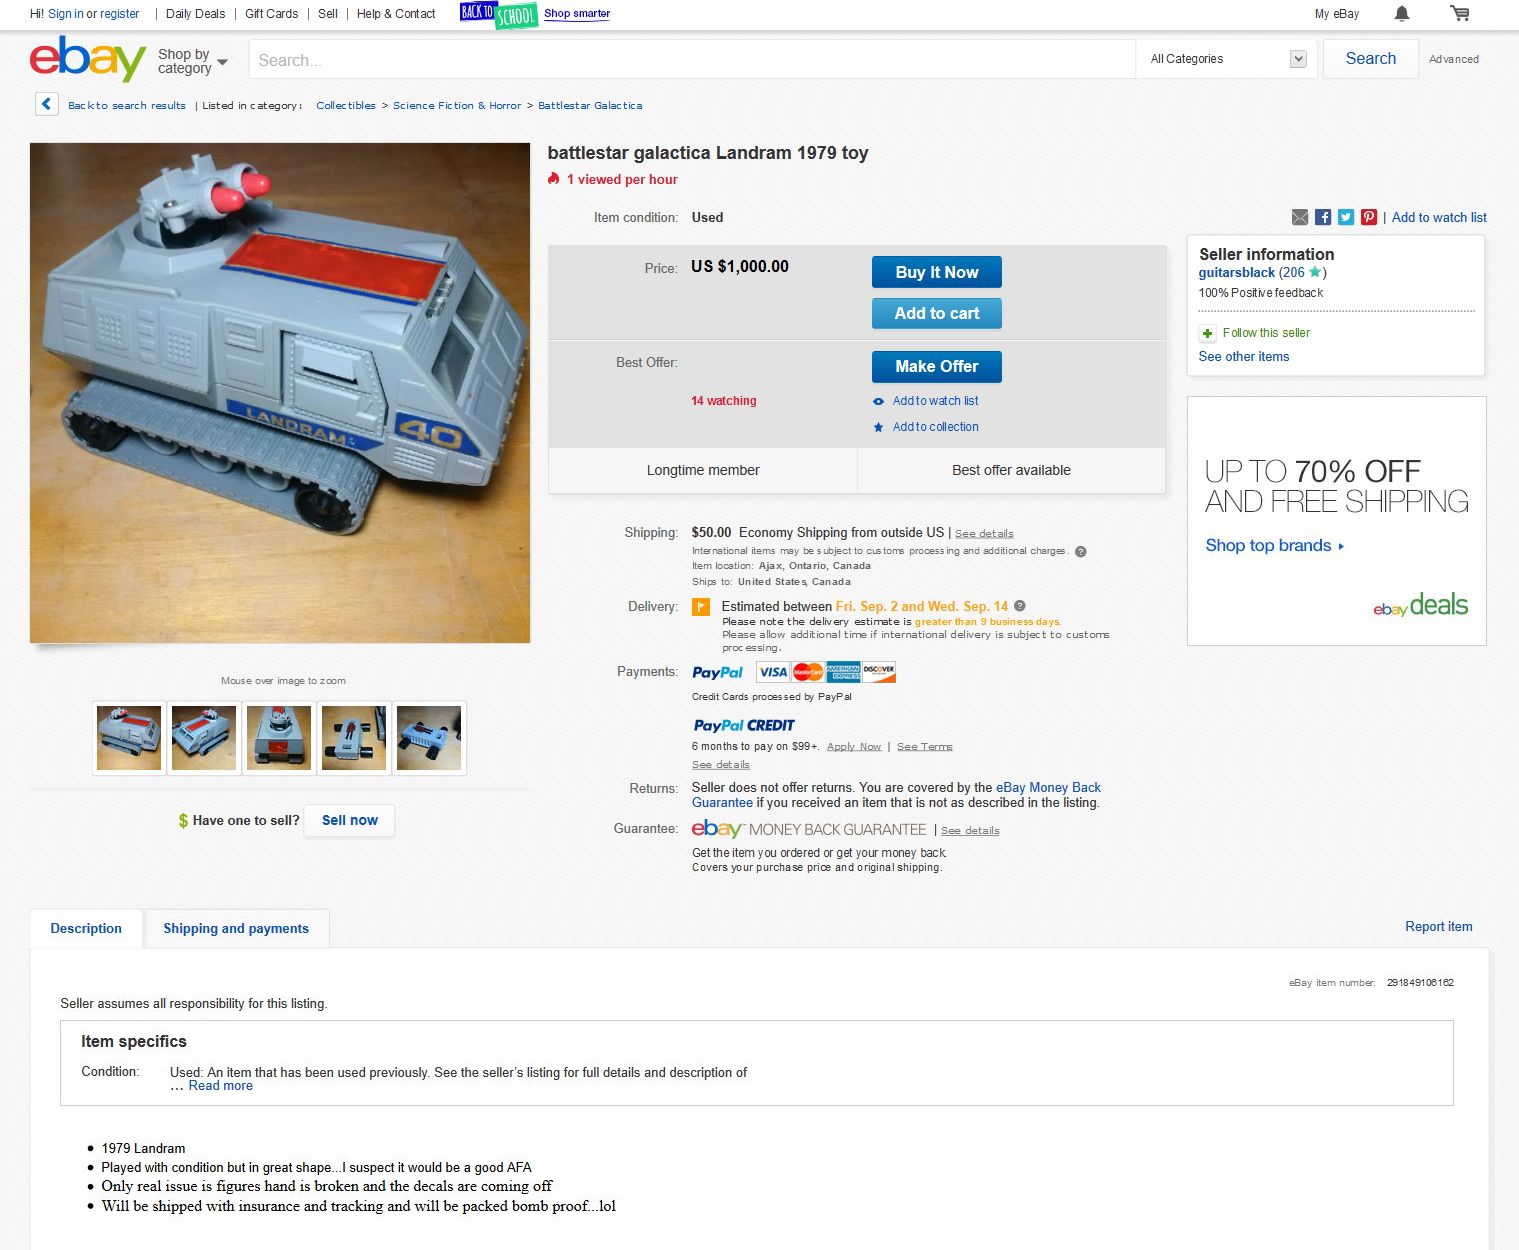Share listing on Twitter icon
The image size is (1519, 1250).
1346,217
